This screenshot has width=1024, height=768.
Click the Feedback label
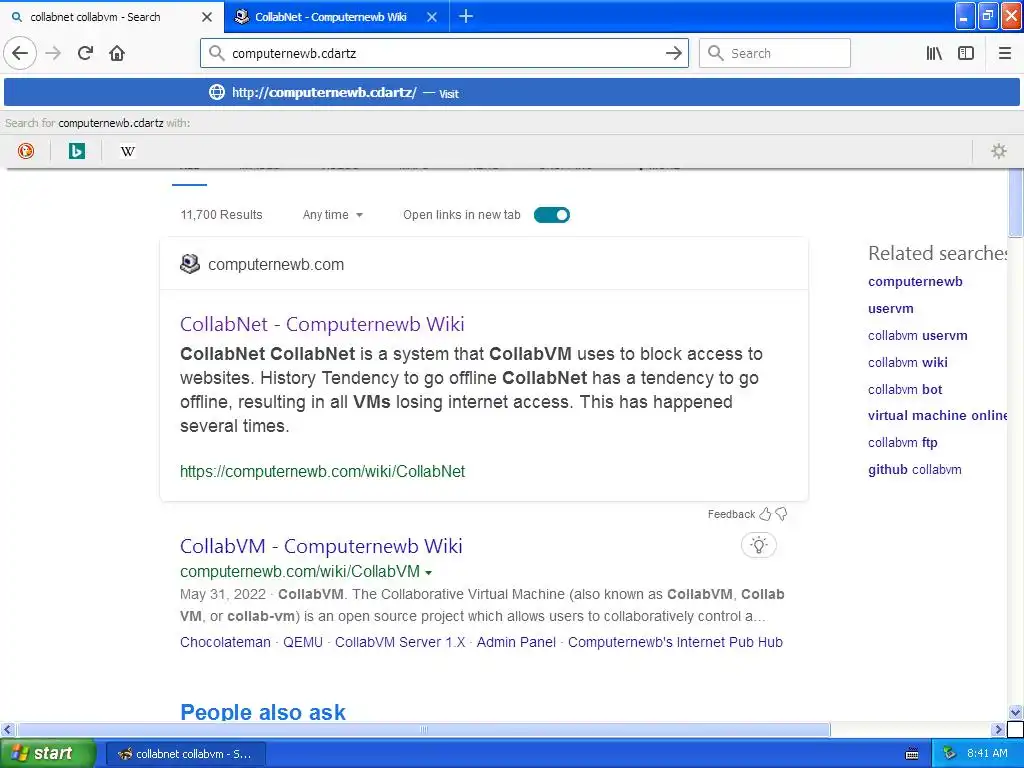click(731, 514)
